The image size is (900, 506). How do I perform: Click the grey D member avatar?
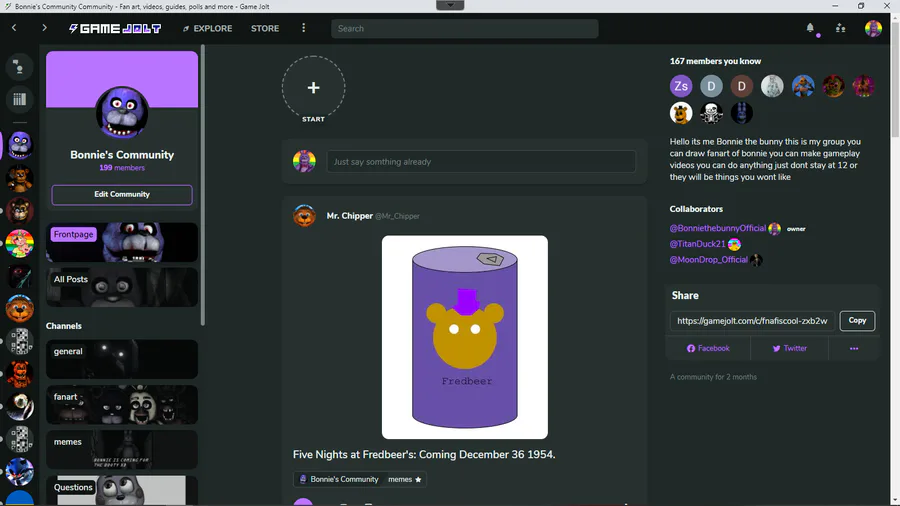point(711,86)
